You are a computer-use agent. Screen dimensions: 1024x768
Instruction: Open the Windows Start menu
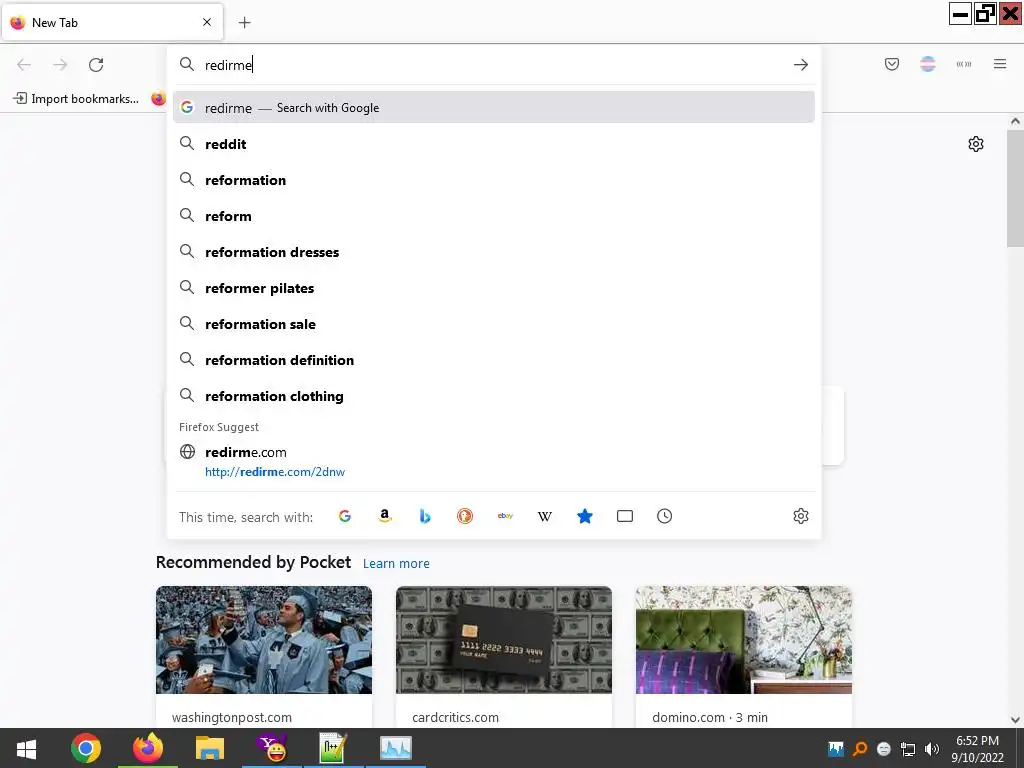click(x=26, y=748)
